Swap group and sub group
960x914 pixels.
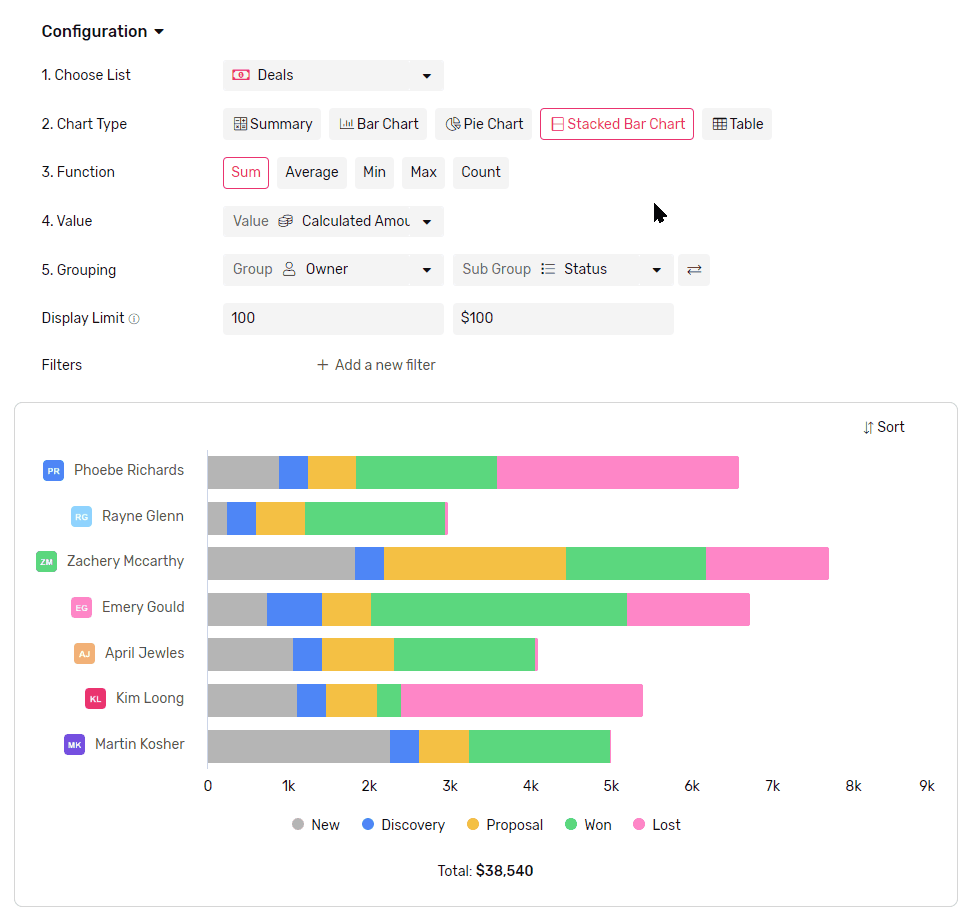pos(694,269)
